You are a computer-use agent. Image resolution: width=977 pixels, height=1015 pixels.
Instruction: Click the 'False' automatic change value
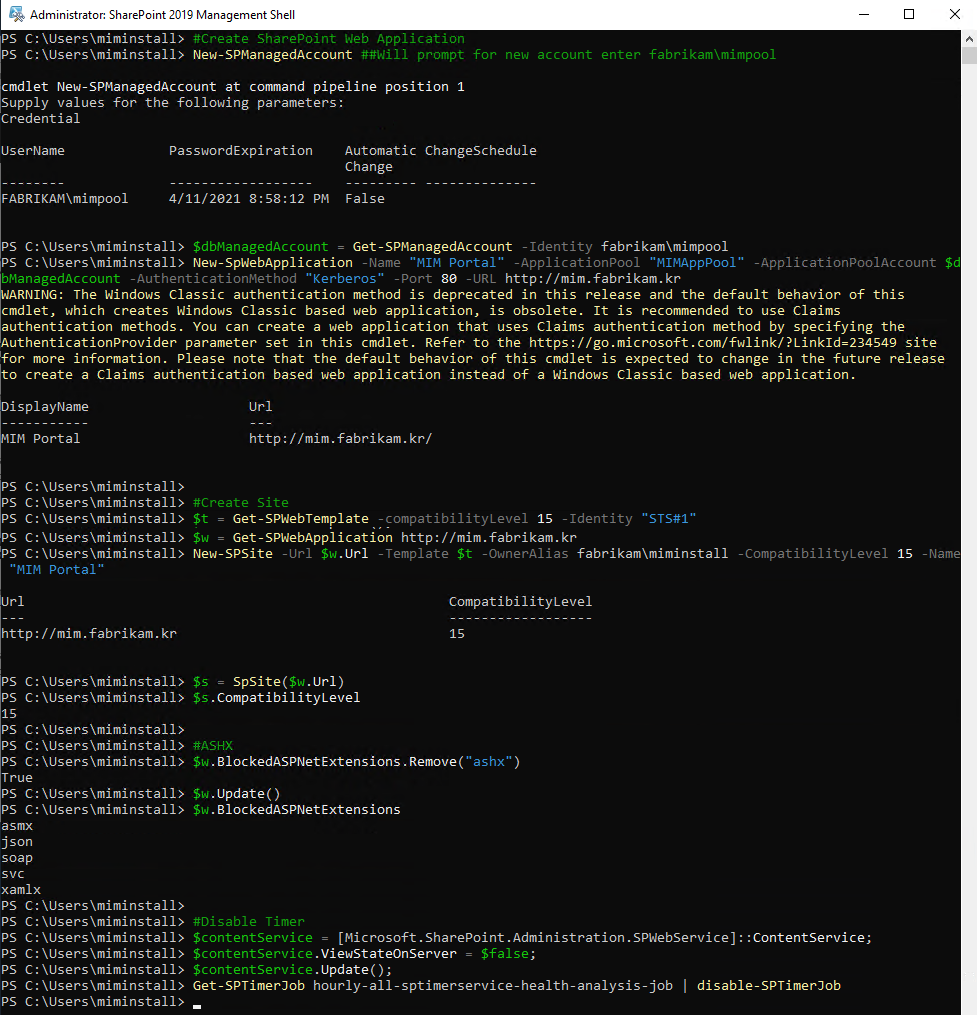365,199
